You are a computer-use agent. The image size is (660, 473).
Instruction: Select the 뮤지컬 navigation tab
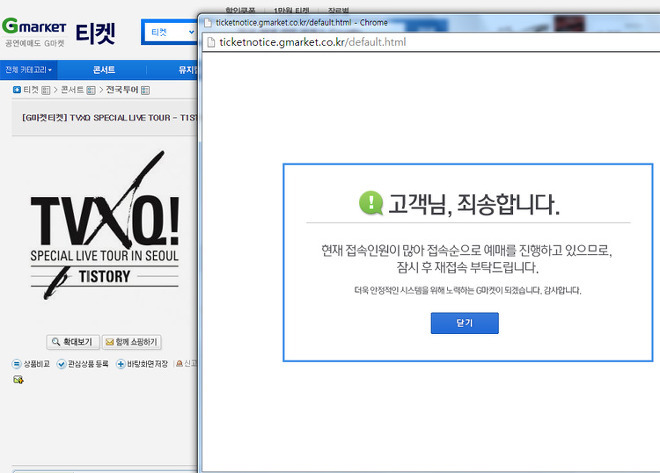(188, 70)
